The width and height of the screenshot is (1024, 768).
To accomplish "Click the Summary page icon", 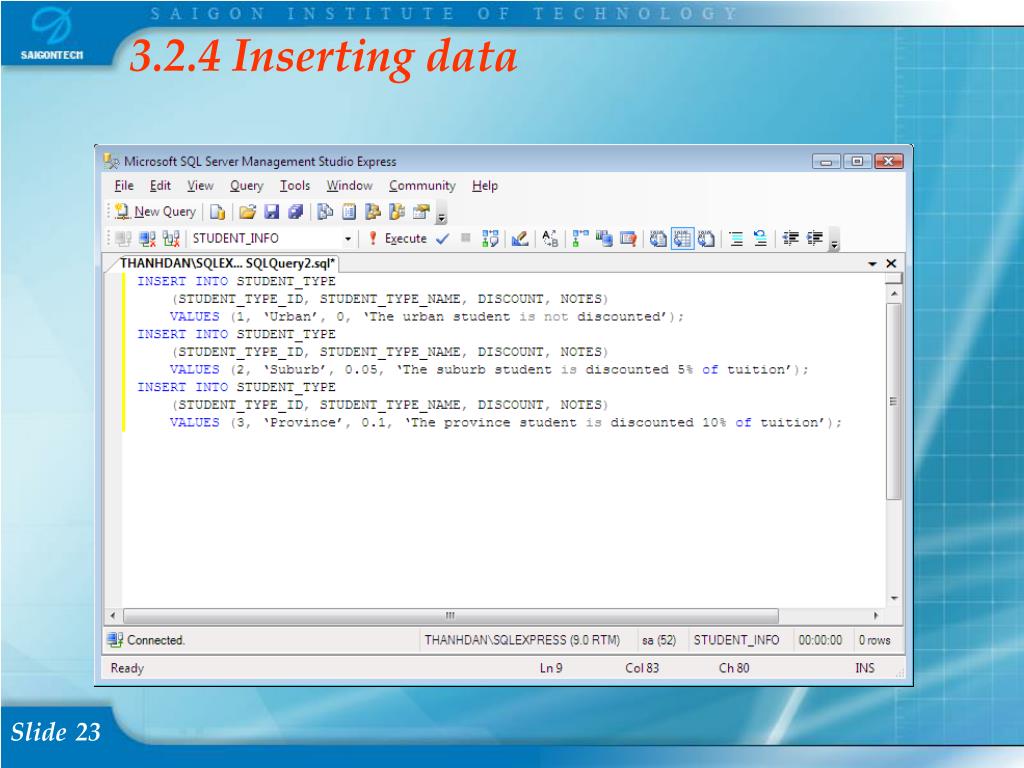I will (x=349, y=212).
